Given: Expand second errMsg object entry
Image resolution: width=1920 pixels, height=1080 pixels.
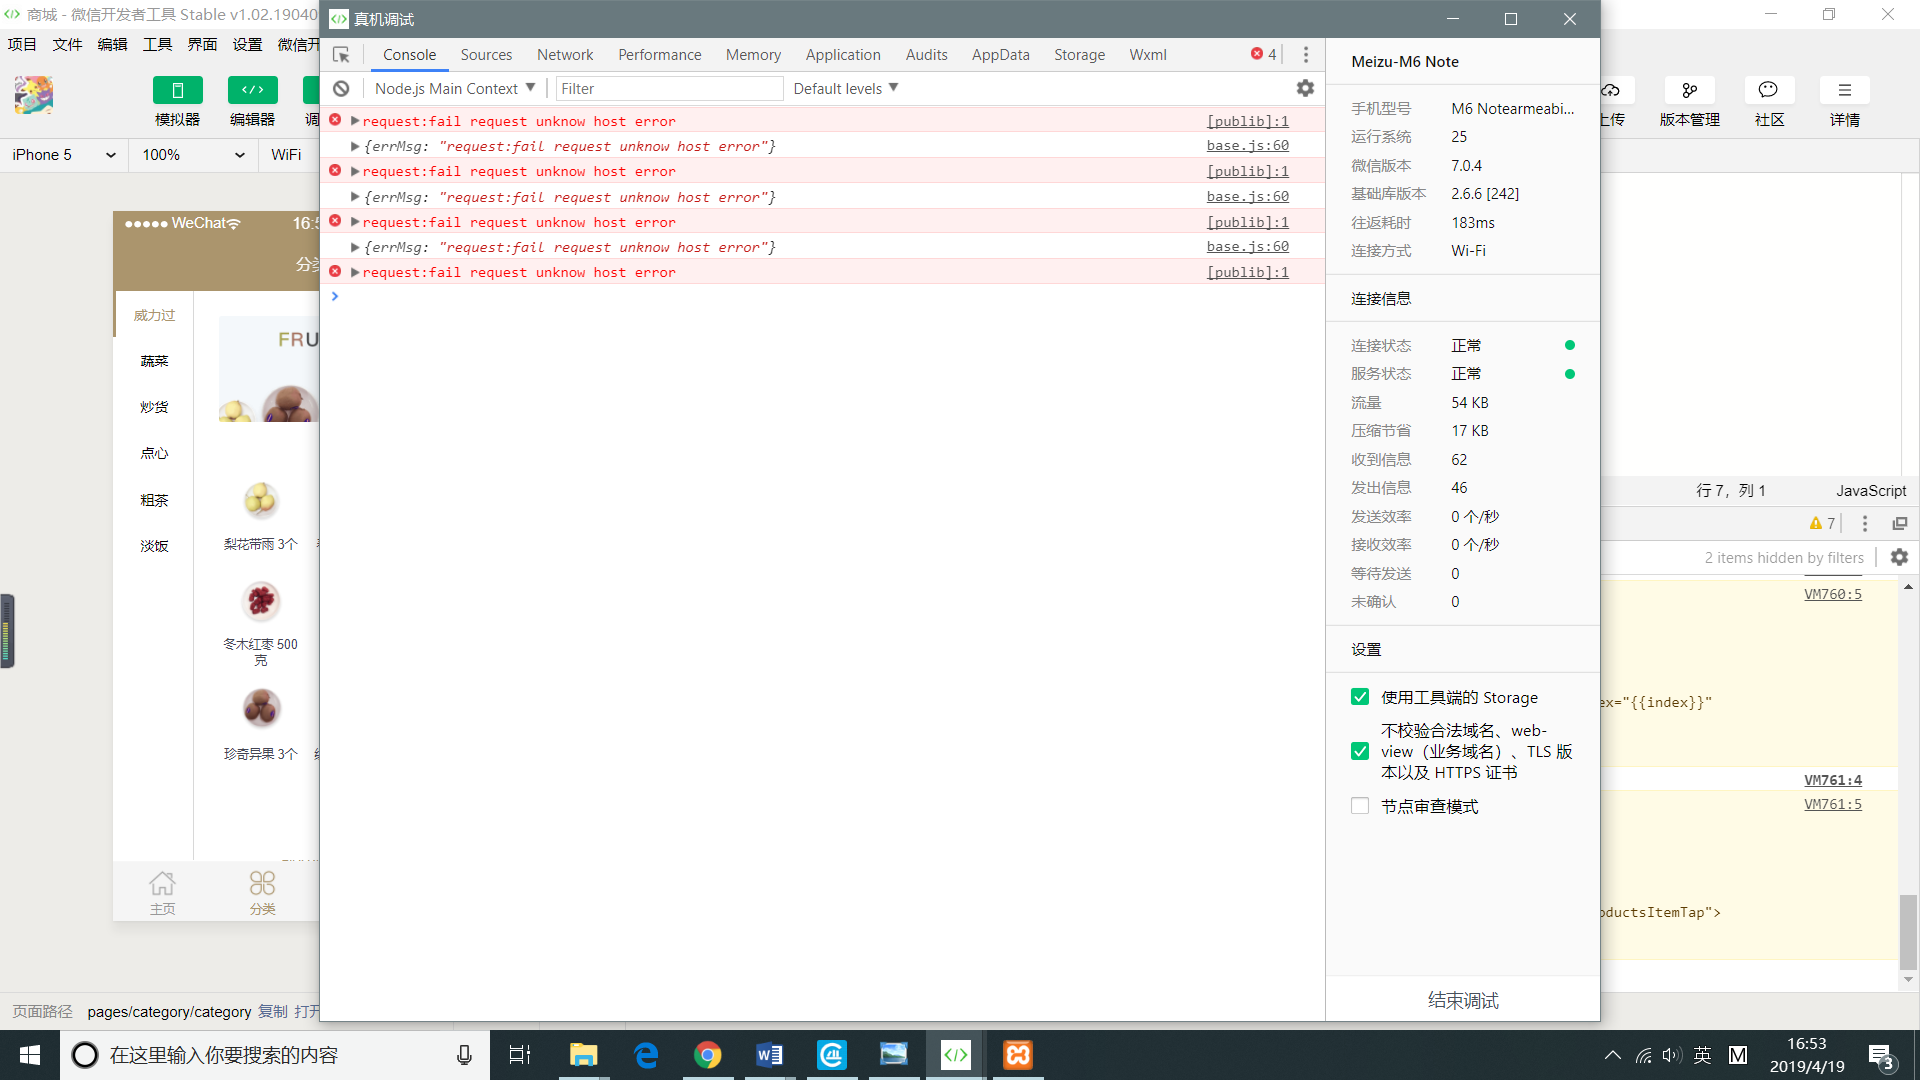Looking at the screenshot, I should point(355,197).
